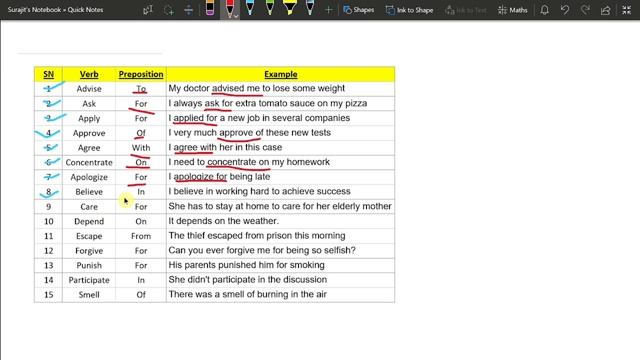Click the verb cell 'Escape'
The width and height of the screenshot is (640, 360).
pos(89,236)
